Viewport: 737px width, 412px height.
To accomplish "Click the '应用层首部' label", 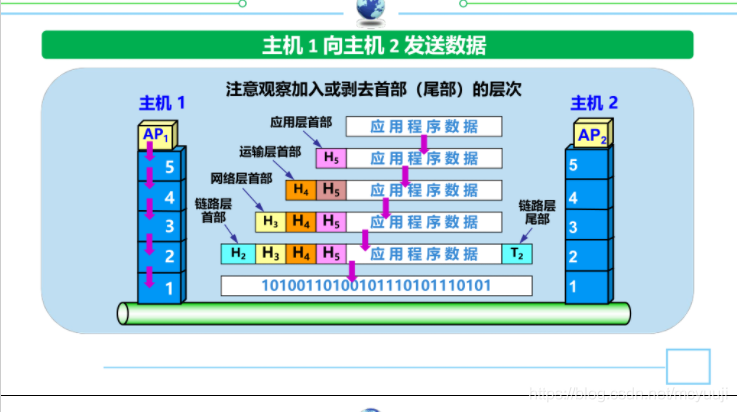I will (x=301, y=122).
